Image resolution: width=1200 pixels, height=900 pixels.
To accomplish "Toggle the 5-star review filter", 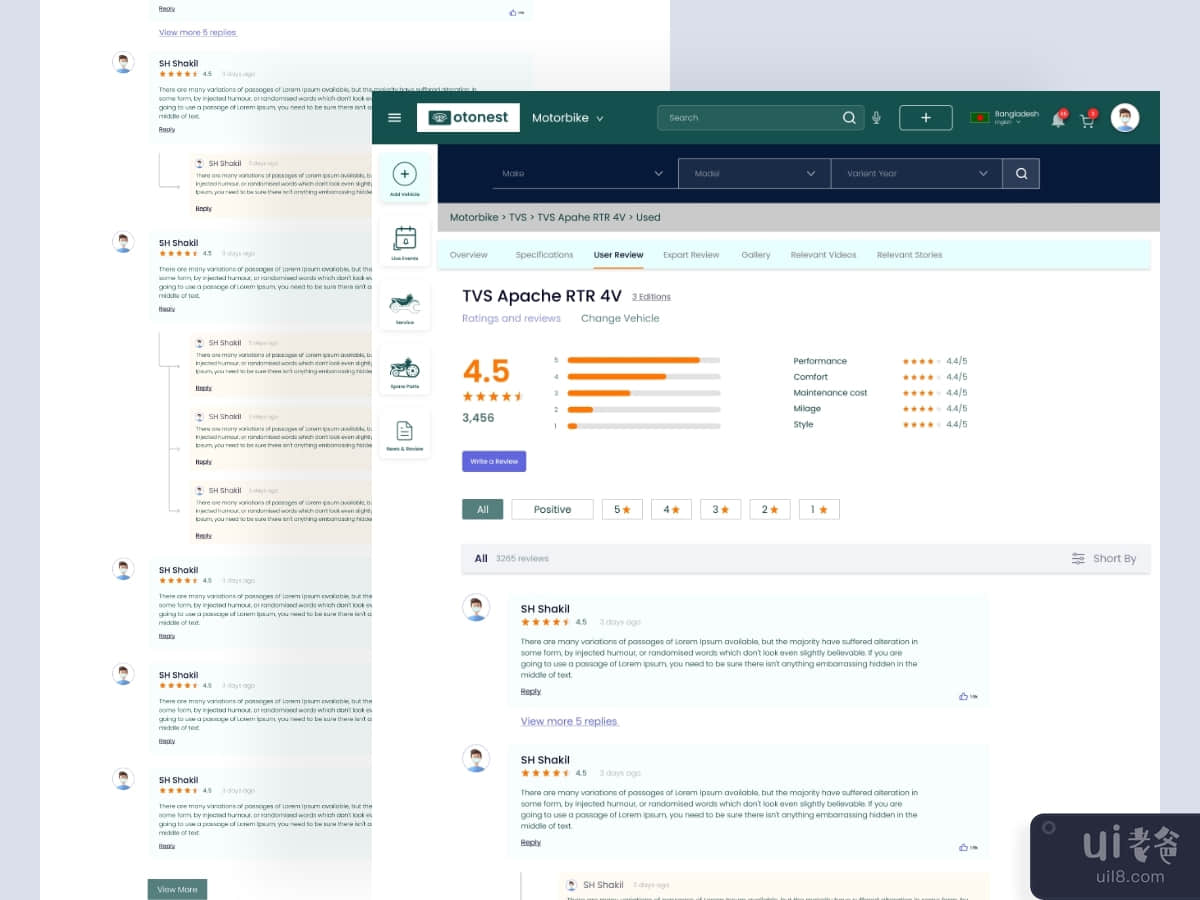I will point(621,509).
